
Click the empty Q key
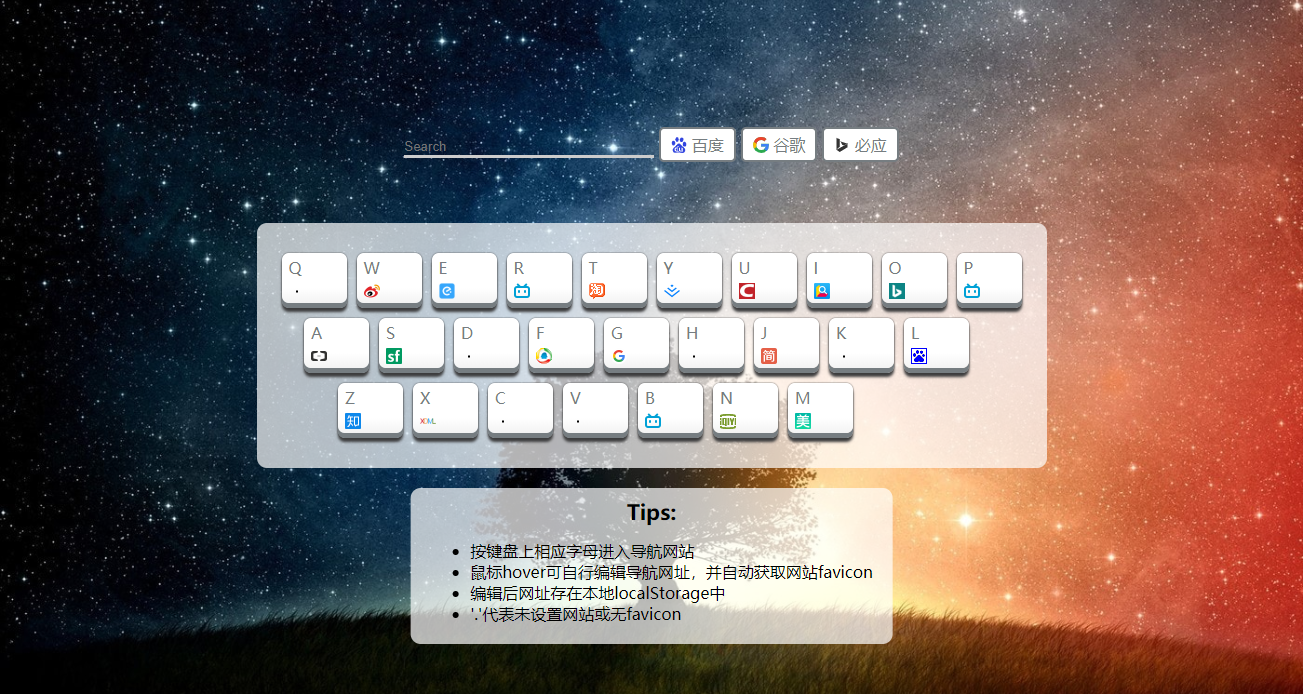tap(315, 279)
